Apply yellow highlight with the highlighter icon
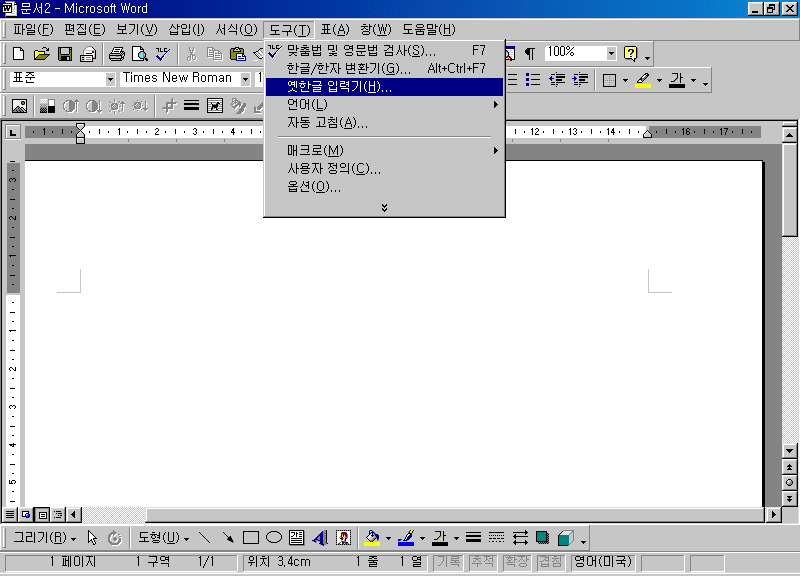Viewport: 800px width, 576px height. [643, 80]
